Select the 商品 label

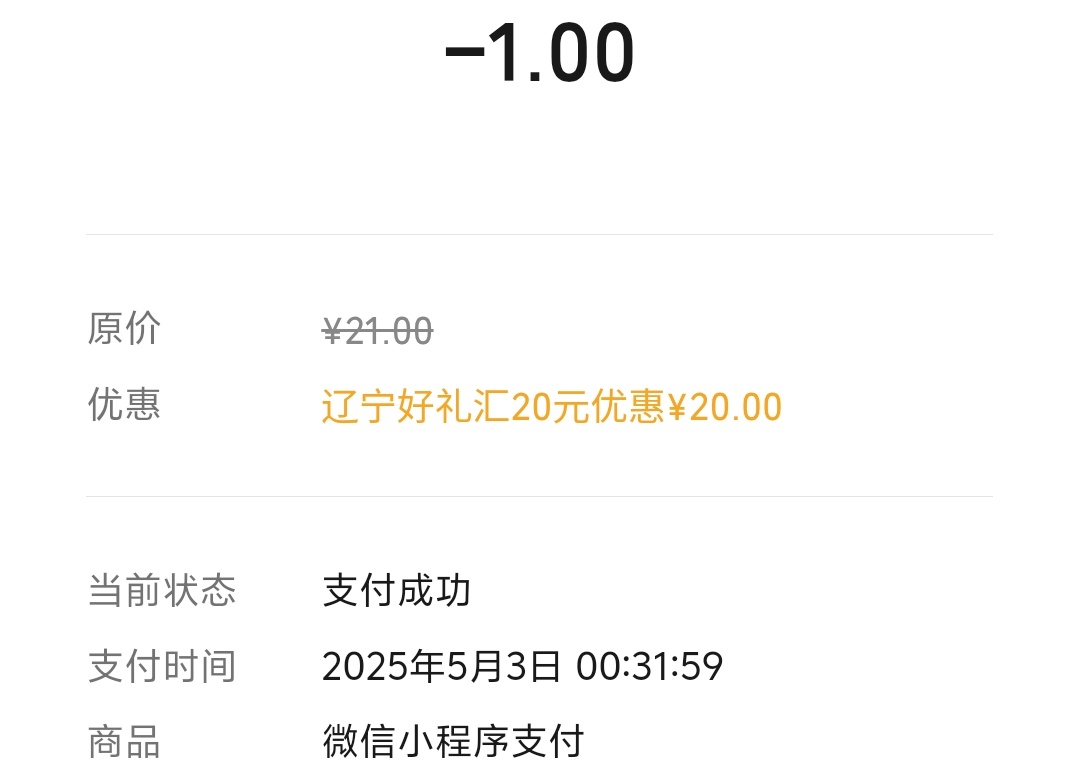(124, 742)
